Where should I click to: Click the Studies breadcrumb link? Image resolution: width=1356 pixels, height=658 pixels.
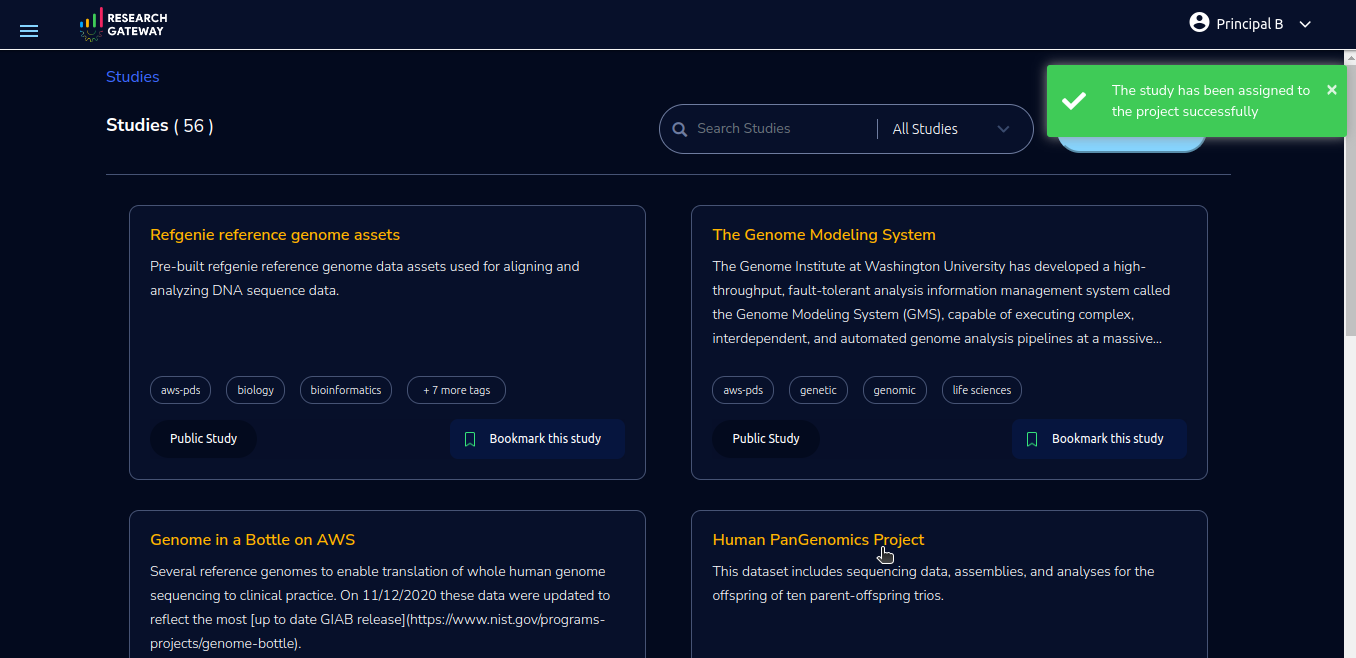coord(133,77)
